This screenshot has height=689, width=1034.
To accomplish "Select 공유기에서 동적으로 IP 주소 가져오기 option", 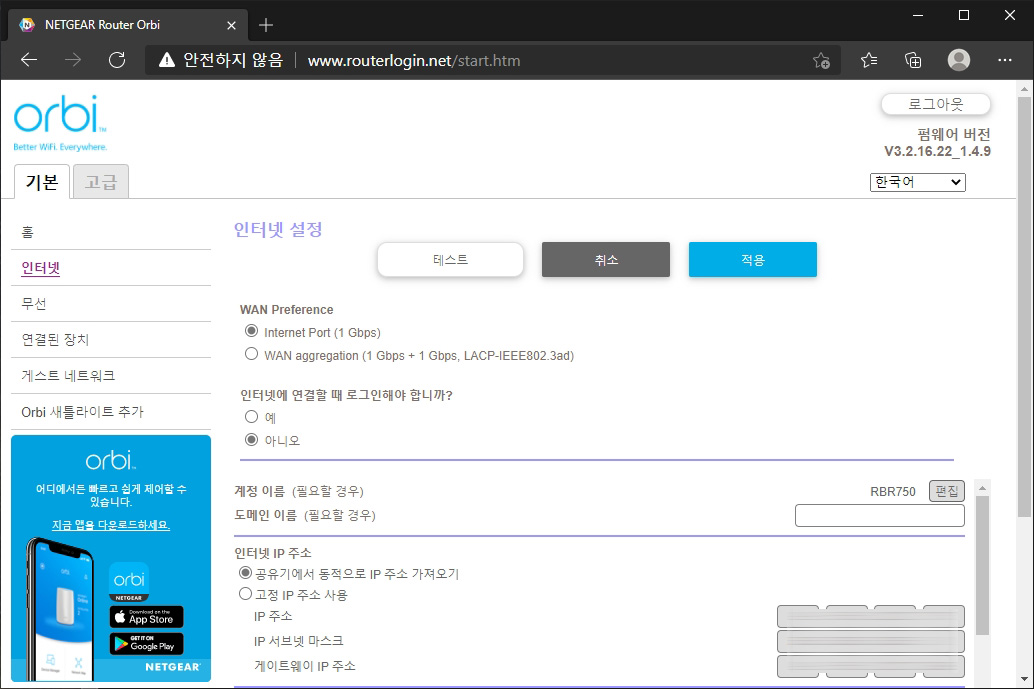I will pyautogui.click(x=245, y=572).
